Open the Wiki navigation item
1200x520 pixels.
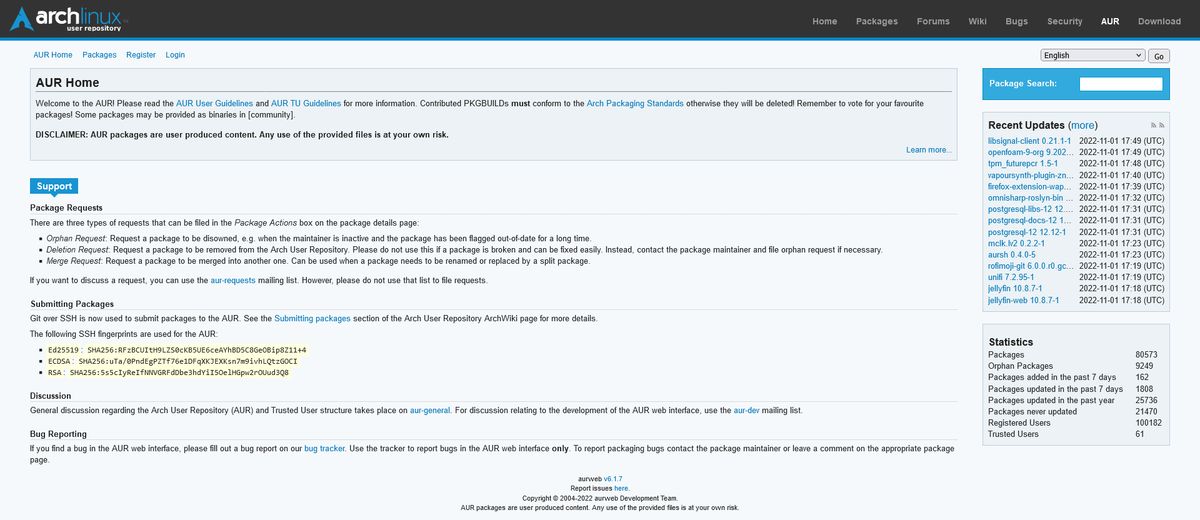coord(977,21)
